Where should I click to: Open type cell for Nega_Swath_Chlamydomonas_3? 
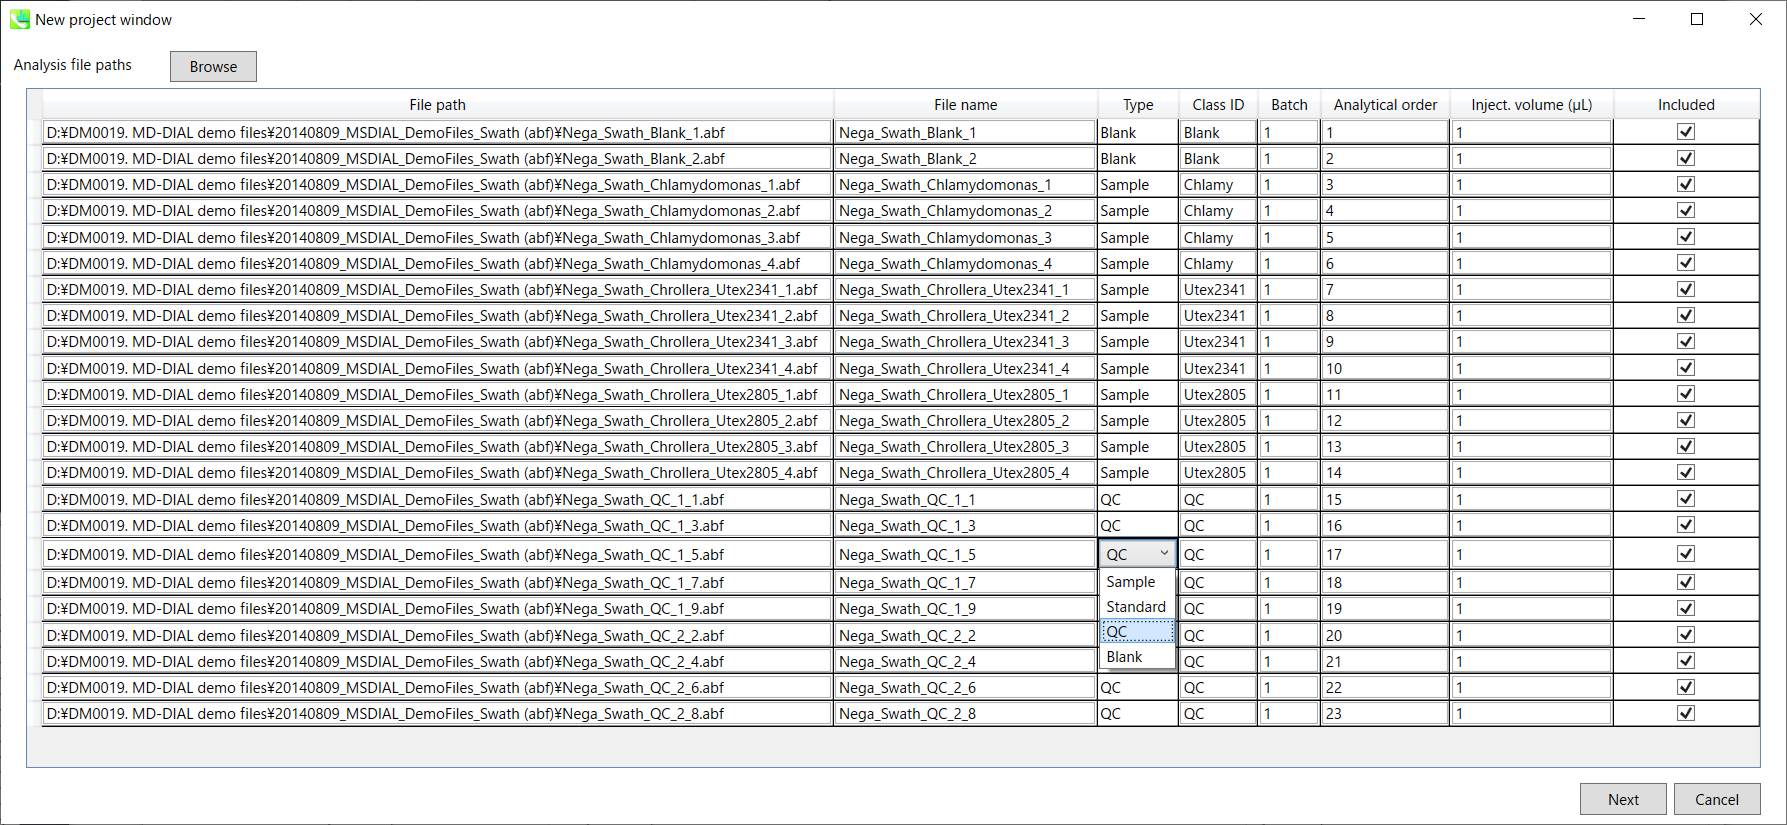pyautogui.click(x=1136, y=238)
